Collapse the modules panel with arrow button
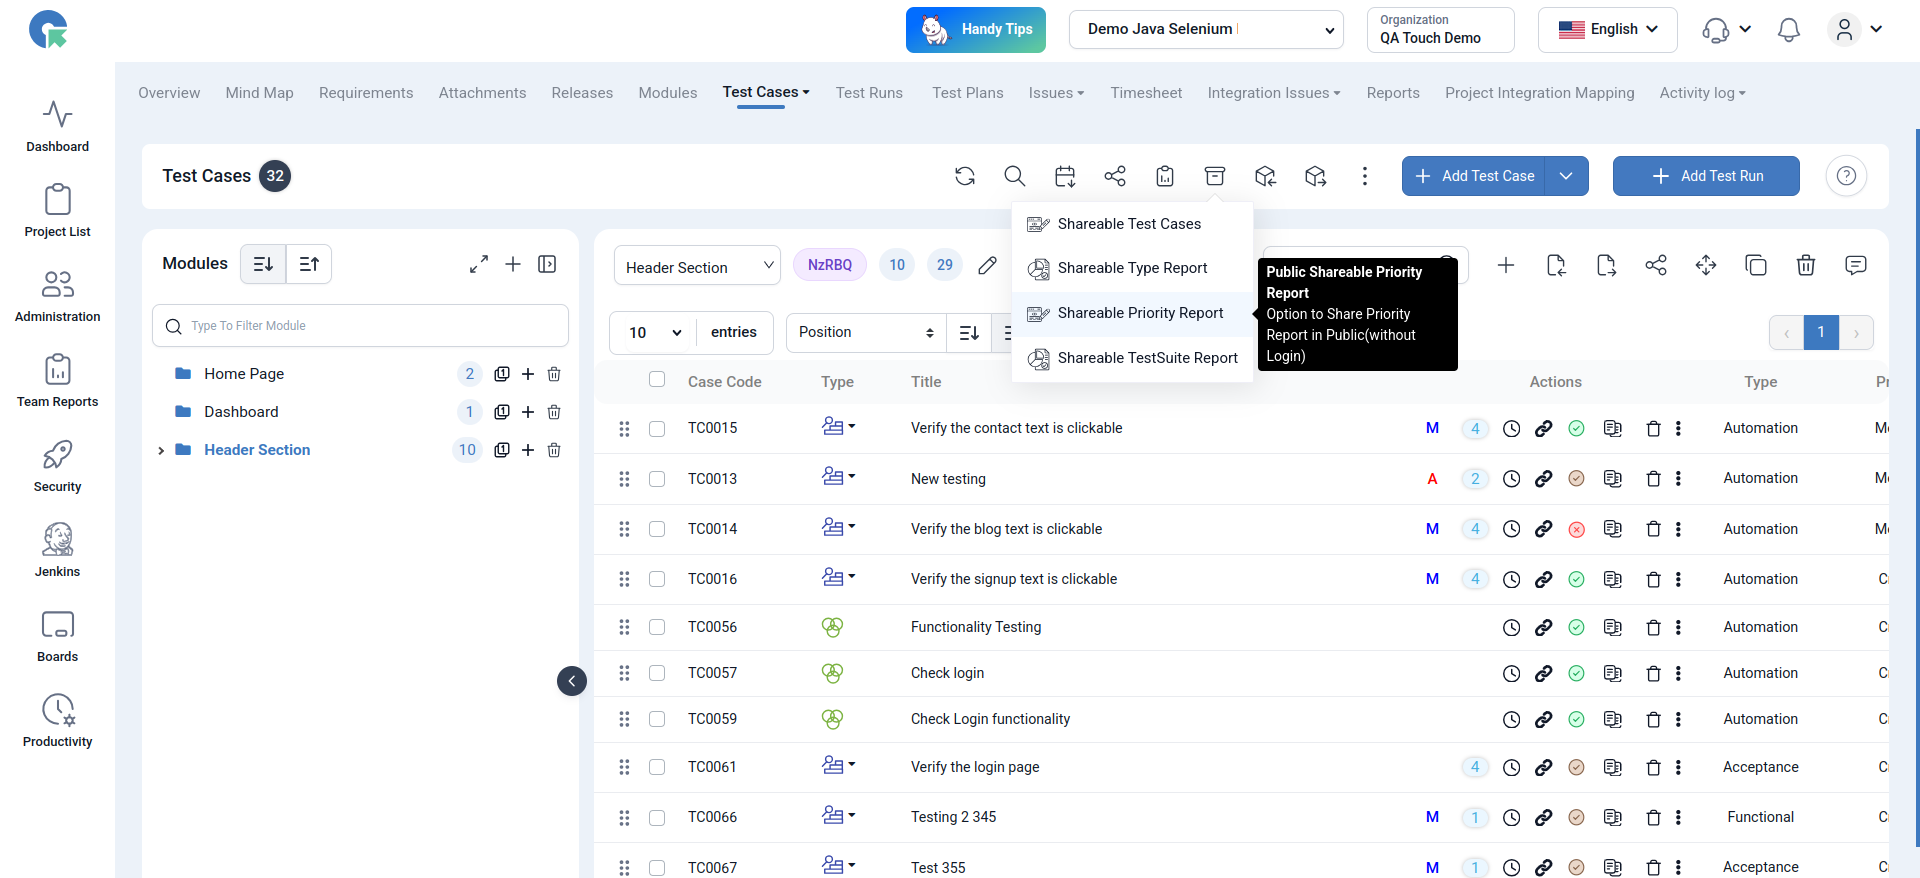This screenshot has width=1920, height=878. [x=571, y=681]
